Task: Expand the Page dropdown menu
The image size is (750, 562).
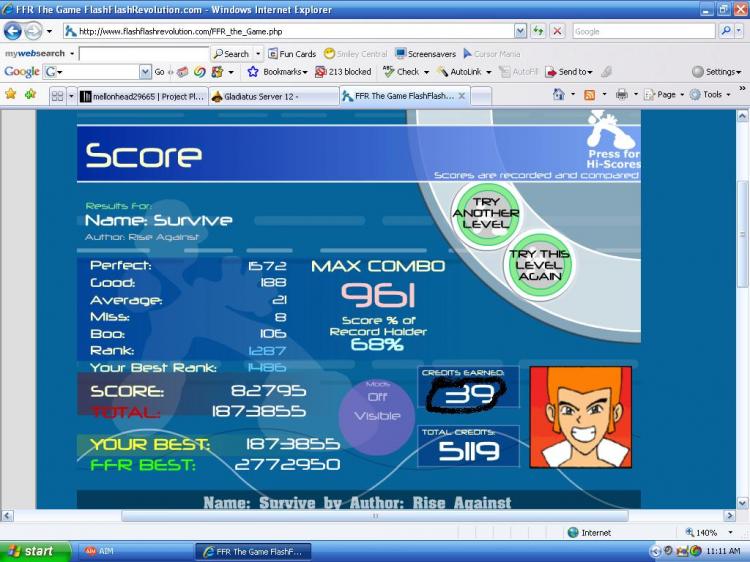Action: tap(662, 95)
